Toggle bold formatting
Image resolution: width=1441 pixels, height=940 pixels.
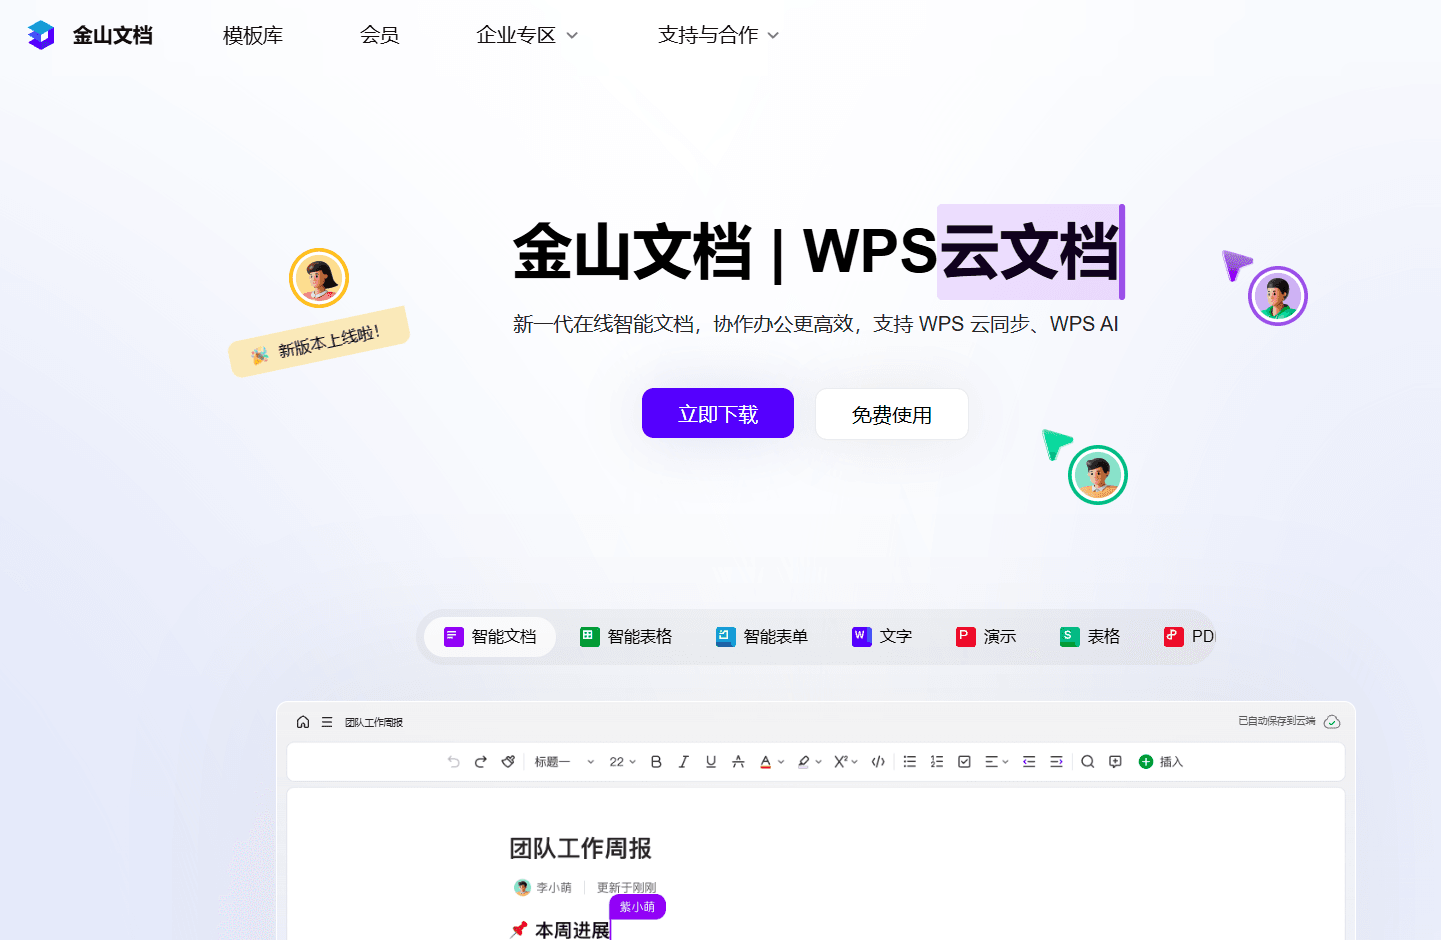point(656,762)
